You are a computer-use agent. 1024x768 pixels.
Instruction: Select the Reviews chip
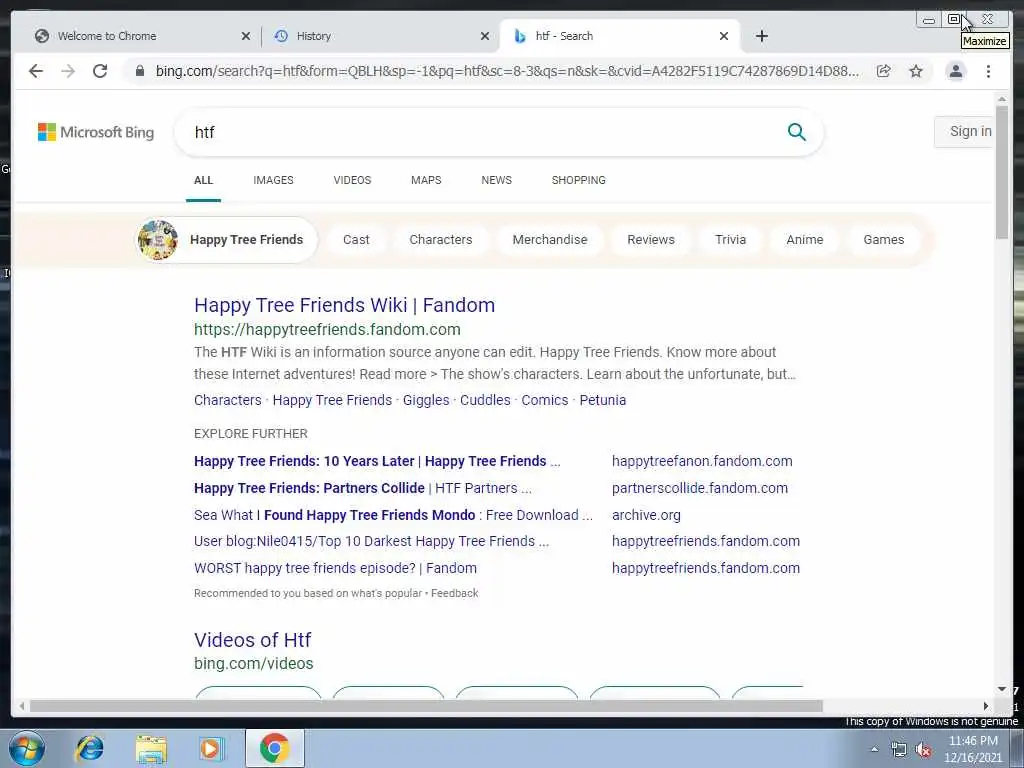[x=650, y=240]
